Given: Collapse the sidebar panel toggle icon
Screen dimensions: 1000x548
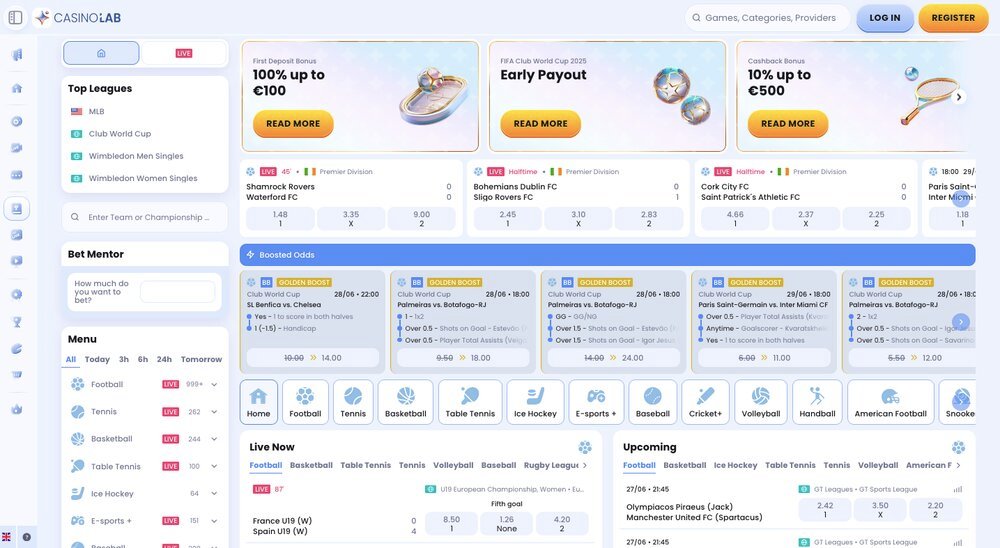Looking at the screenshot, I should pyautogui.click(x=16, y=18).
